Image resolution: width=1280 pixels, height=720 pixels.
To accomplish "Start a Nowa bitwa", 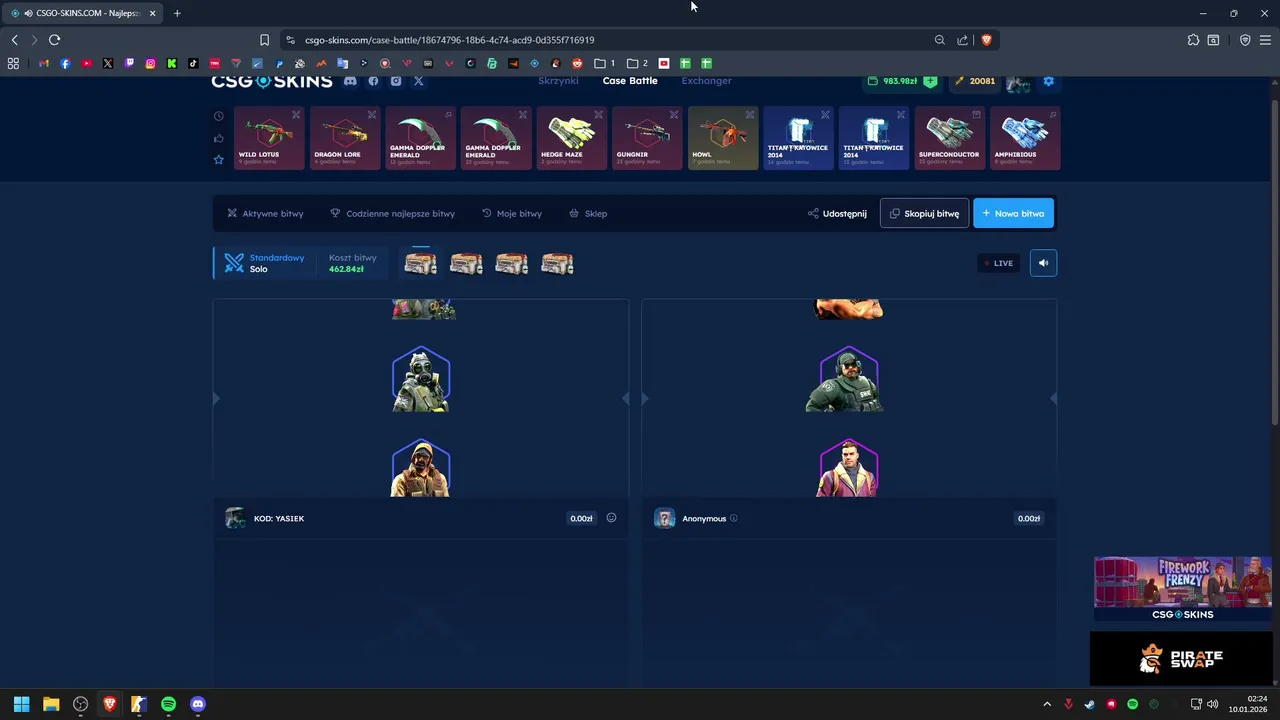I will click(1013, 213).
